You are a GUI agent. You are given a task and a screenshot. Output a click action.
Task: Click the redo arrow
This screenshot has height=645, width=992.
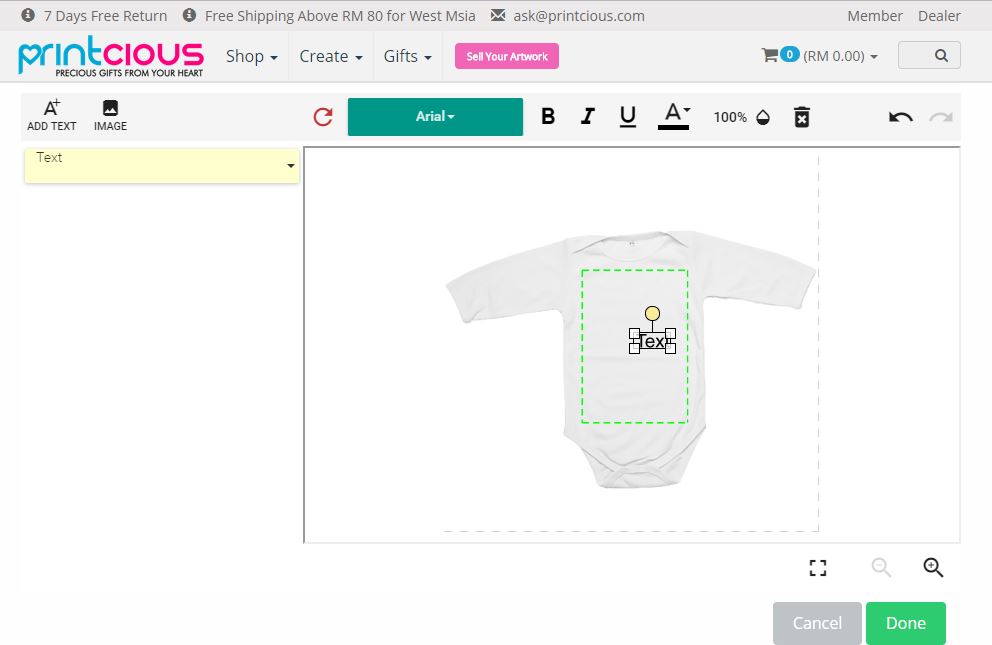click(x=941, y=117)
